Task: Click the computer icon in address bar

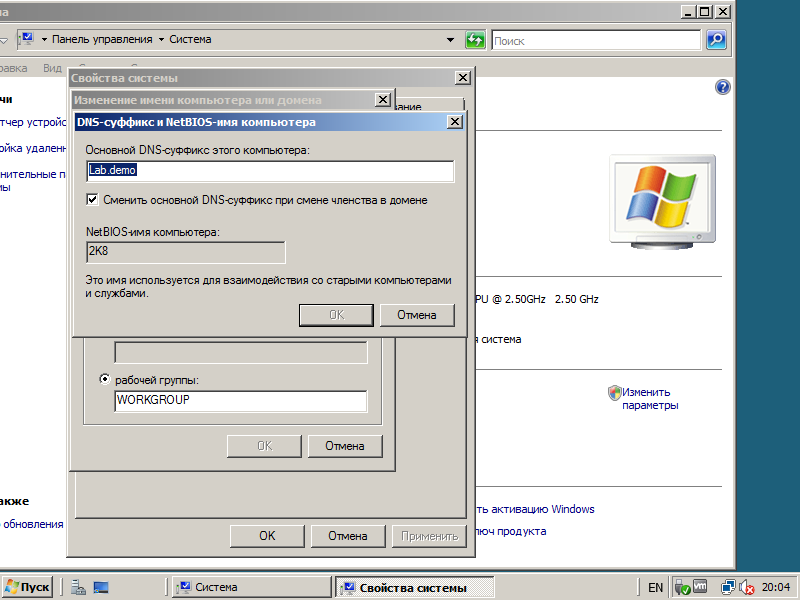Action: [27, 39]
